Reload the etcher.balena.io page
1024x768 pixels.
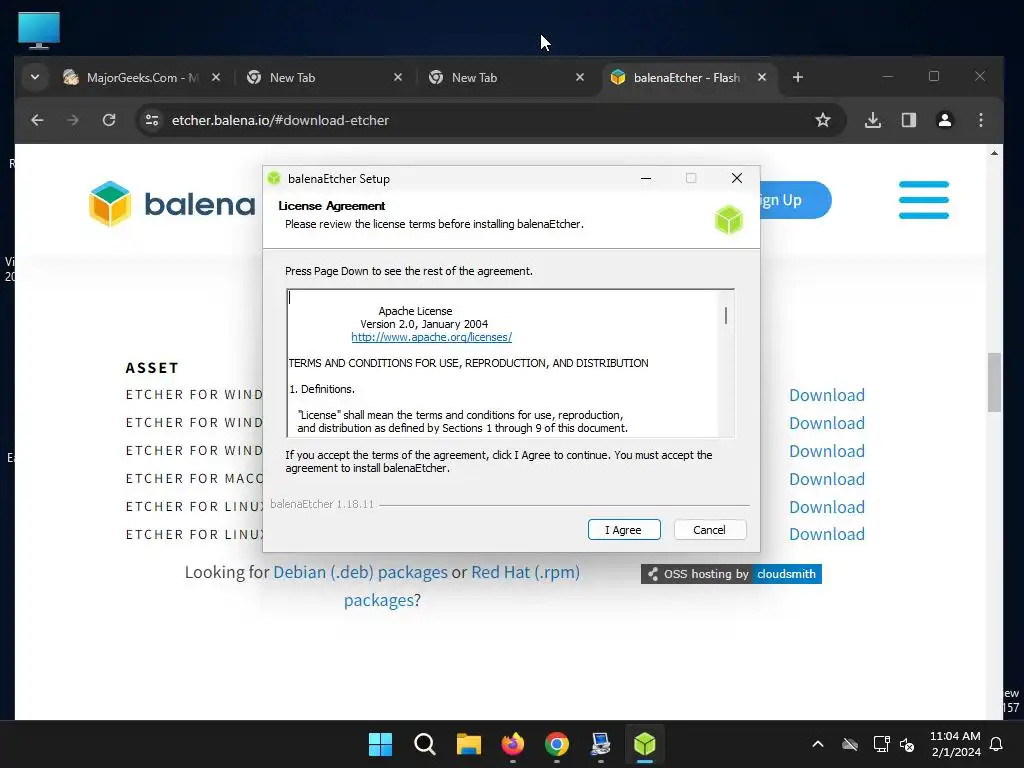(x=109, y=120)
